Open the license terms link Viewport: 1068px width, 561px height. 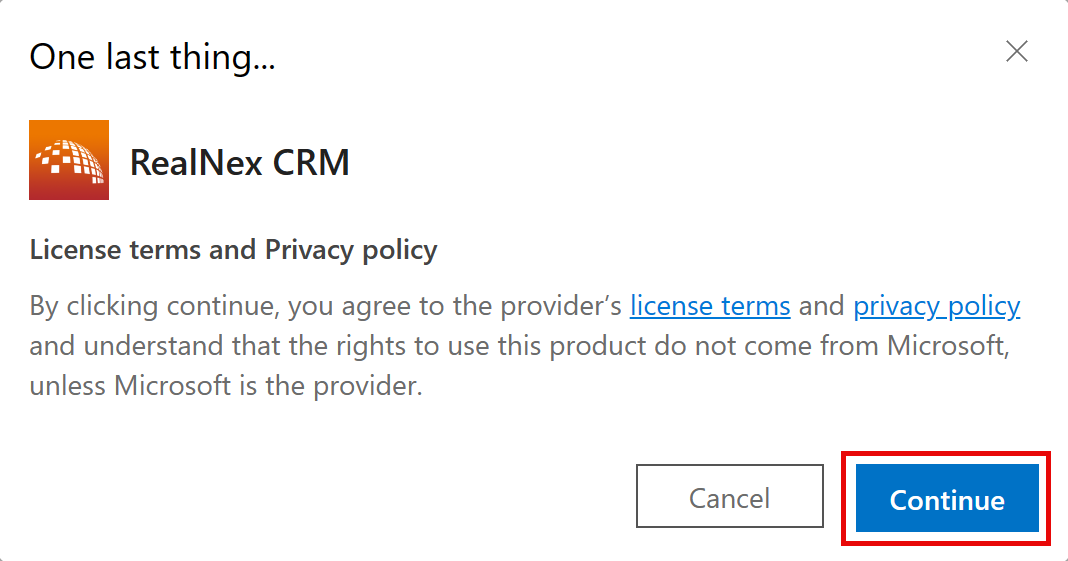pos(710,306)
